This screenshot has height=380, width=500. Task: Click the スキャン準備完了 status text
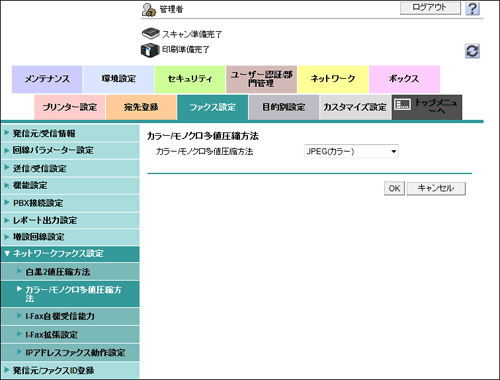pos(192,34)
